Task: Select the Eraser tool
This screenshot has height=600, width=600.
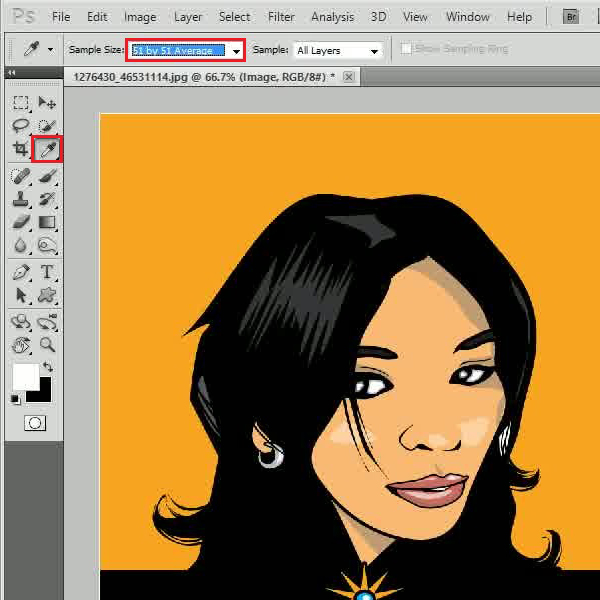Action: 21,222
